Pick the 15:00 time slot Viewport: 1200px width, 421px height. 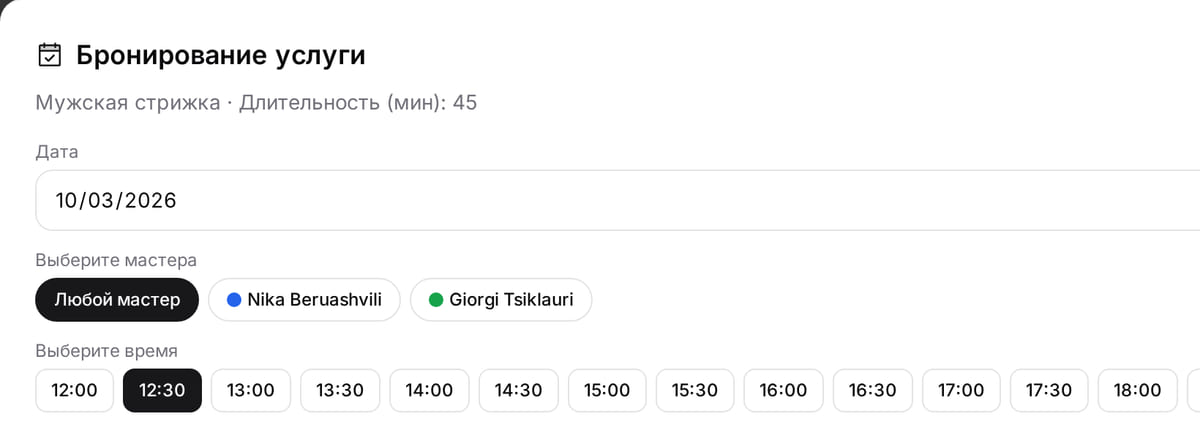click(607, 390)
